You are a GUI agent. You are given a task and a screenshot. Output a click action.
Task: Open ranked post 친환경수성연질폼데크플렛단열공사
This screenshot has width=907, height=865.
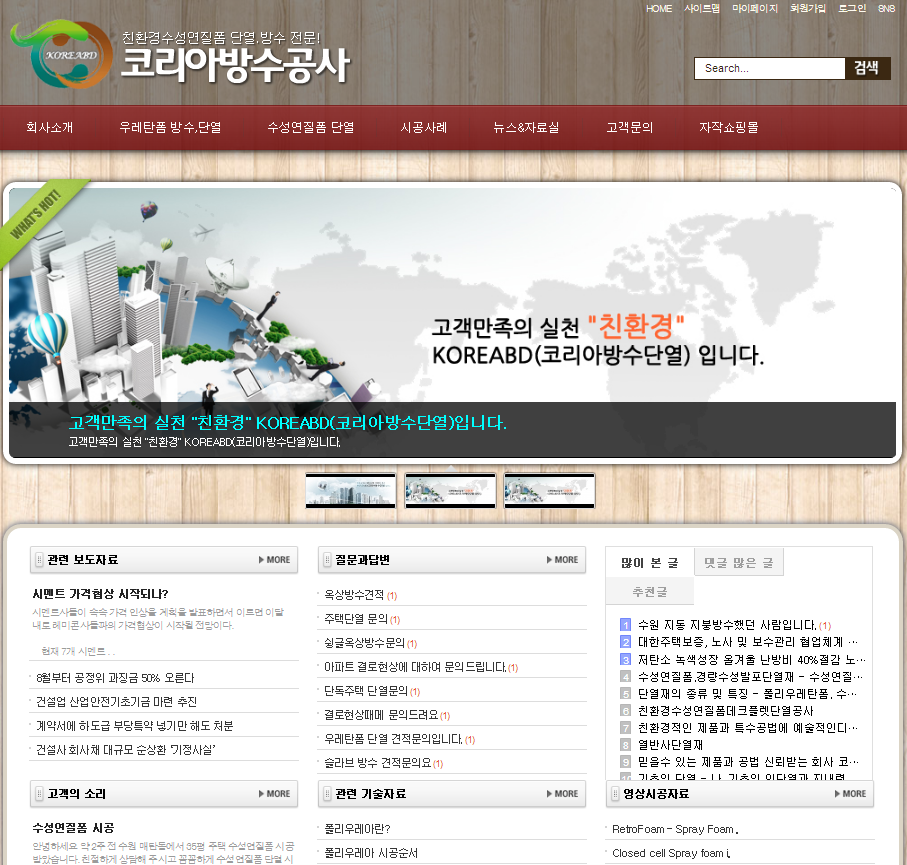[x=725, y=711]
